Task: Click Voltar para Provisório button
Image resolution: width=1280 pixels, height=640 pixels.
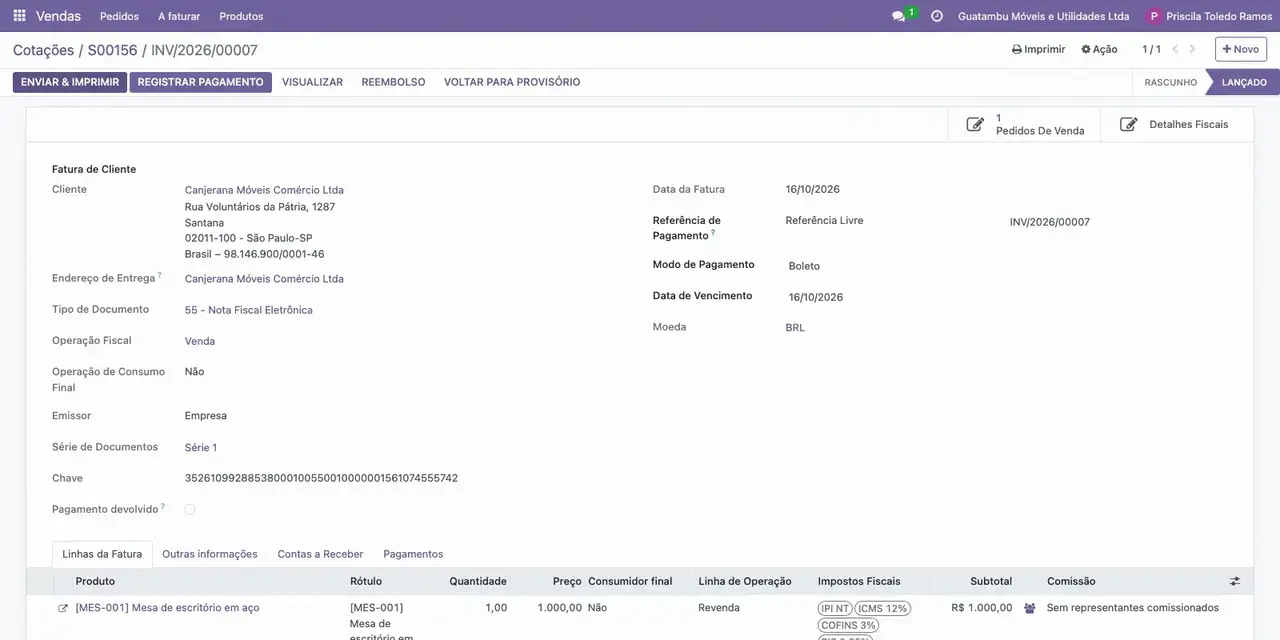Action: 512,82
